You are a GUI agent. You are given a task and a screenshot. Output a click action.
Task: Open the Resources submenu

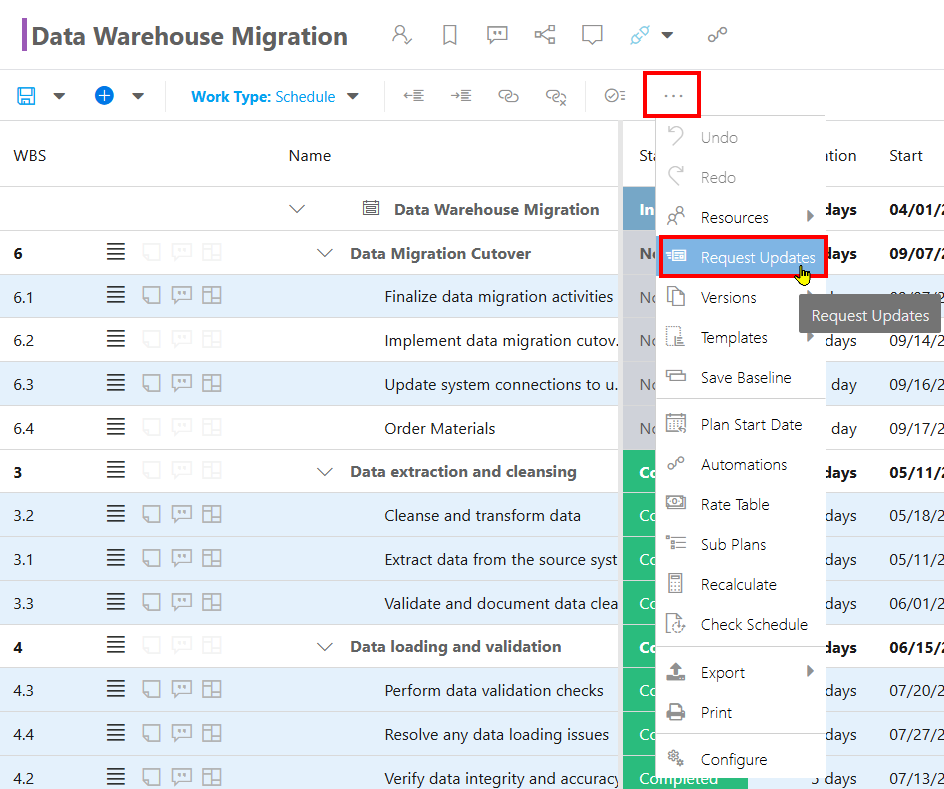point(741,217)
